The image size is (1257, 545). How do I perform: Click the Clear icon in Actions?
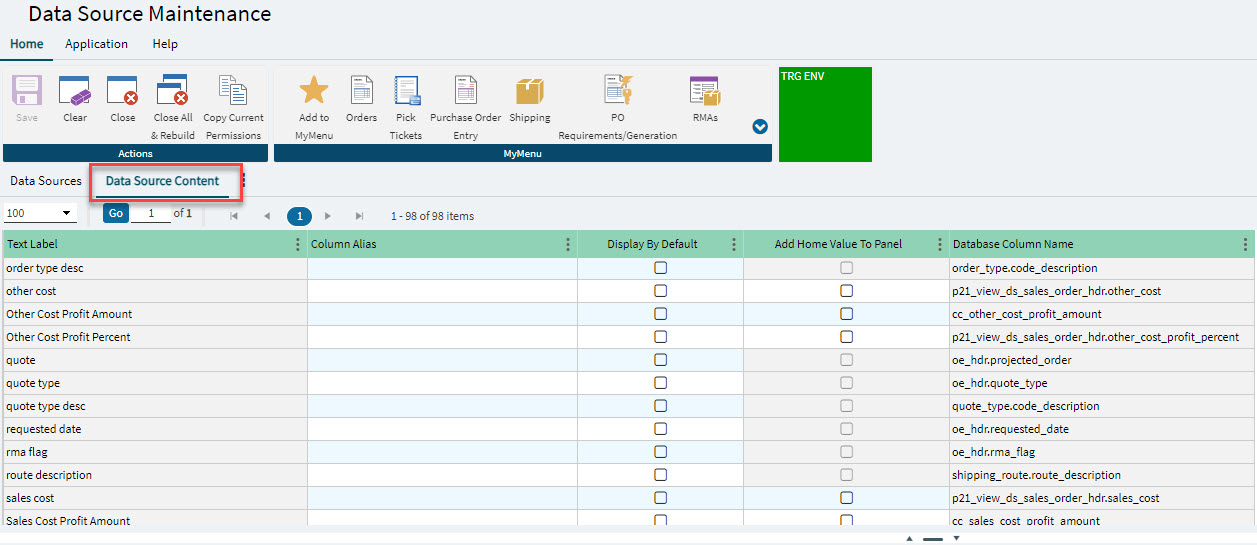(75, 92)
